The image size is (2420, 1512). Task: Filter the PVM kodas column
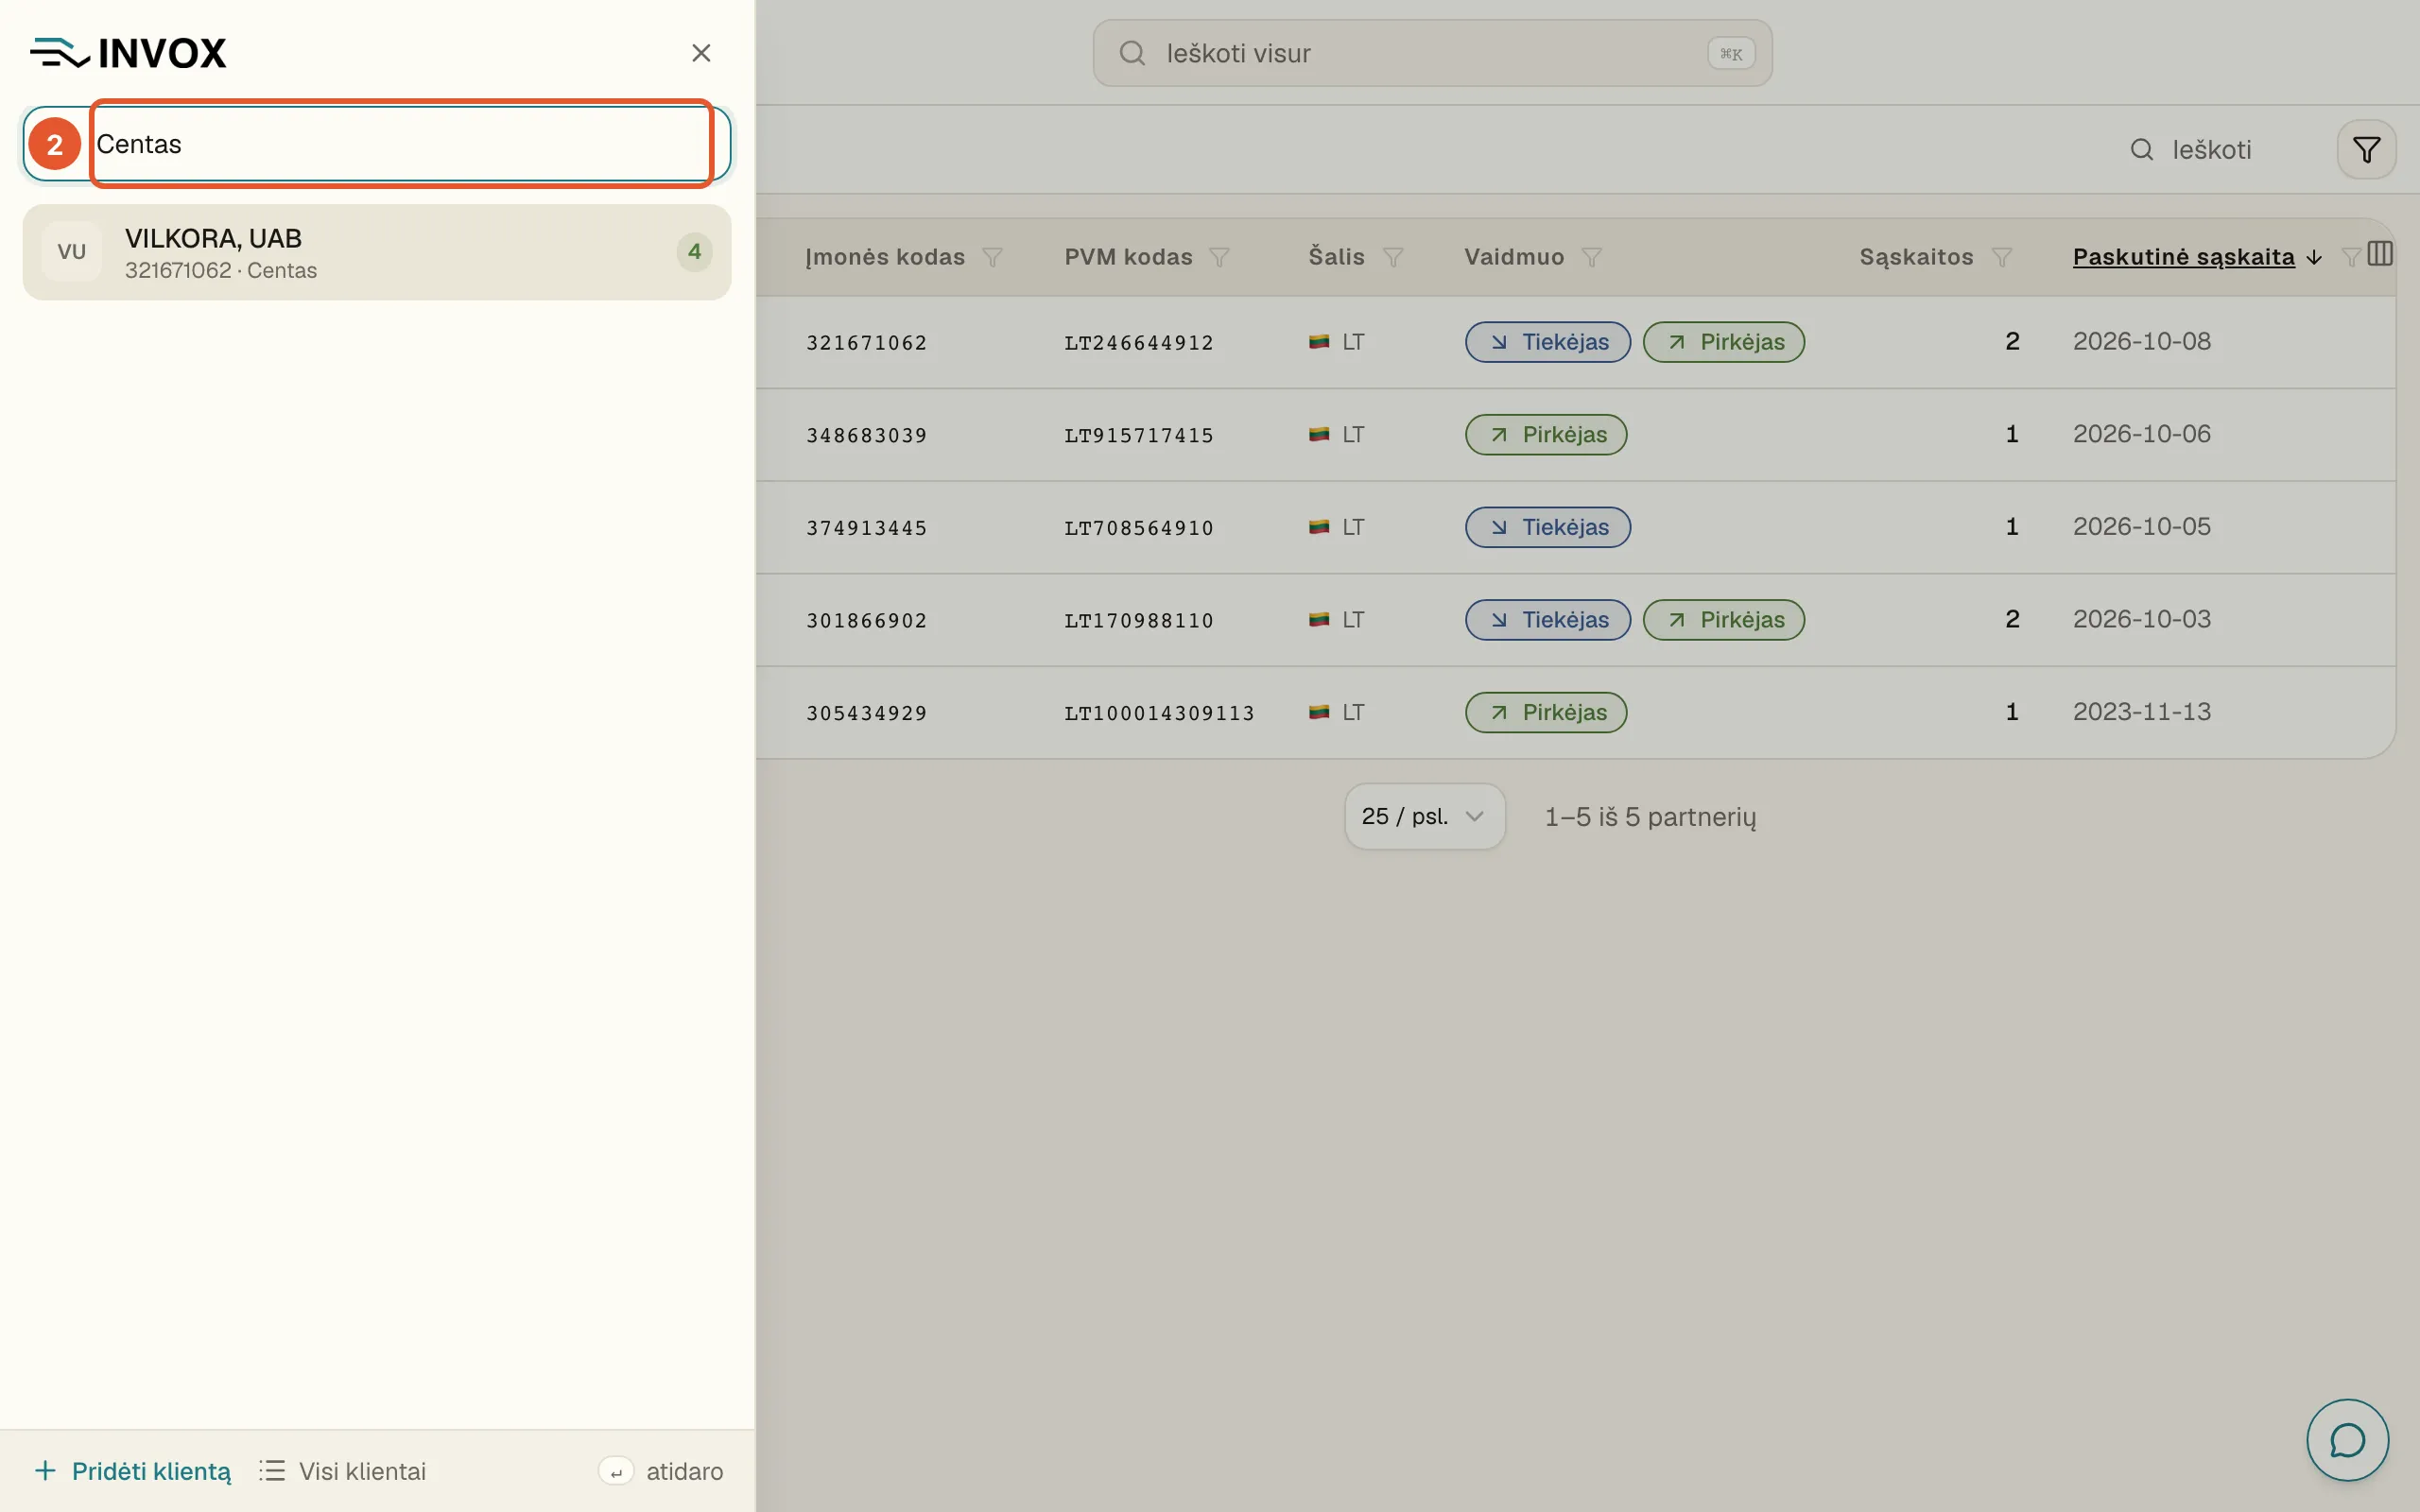[1219, 257]
